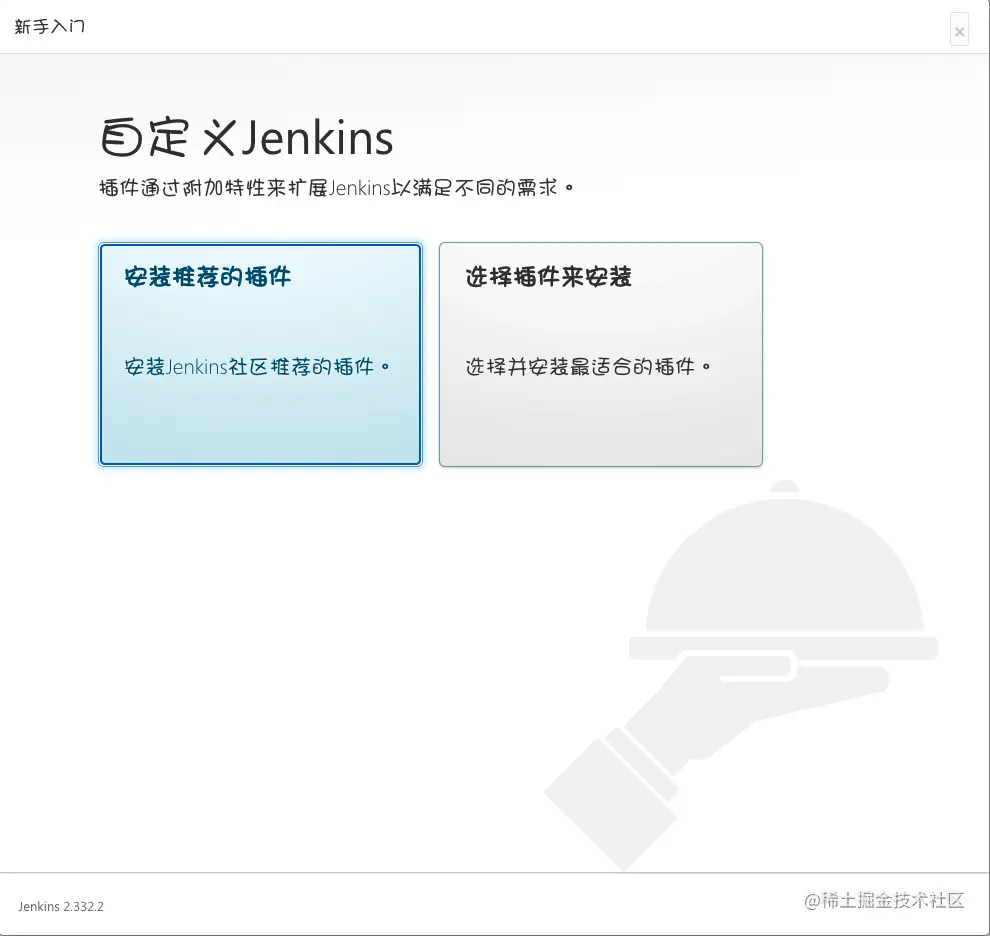Click the 自定义Jenkins heading

247,137
